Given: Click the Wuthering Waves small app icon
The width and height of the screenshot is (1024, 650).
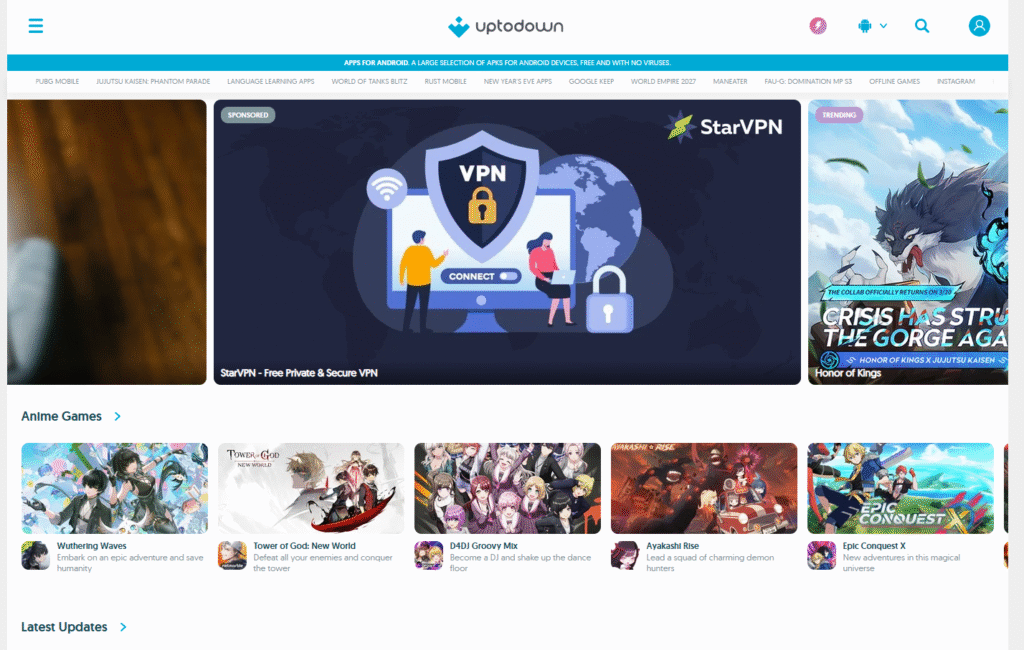Looking at the screenshot, I should [x=36, y=555].
